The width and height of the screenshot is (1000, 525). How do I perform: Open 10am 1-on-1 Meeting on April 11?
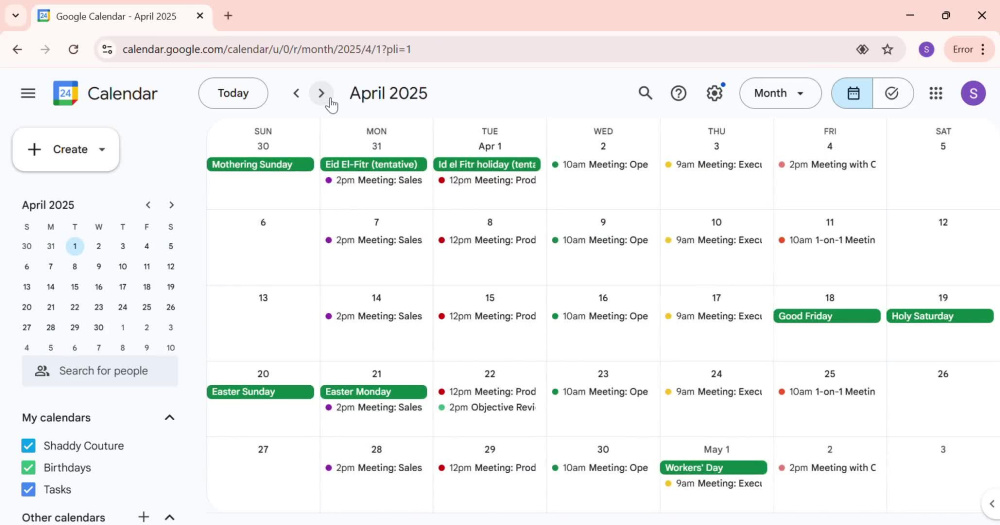point(827,240)
